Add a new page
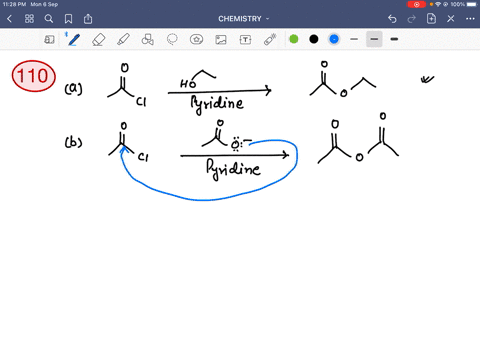 point(431,19)
